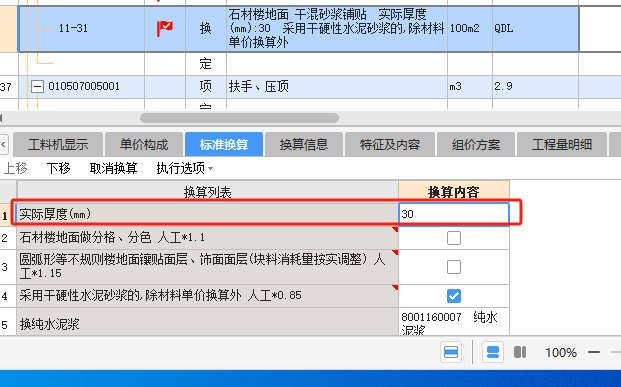This screenshot has height=387, width=621.
Task: Open the 组价方案 tab
Action: (476, 145)
